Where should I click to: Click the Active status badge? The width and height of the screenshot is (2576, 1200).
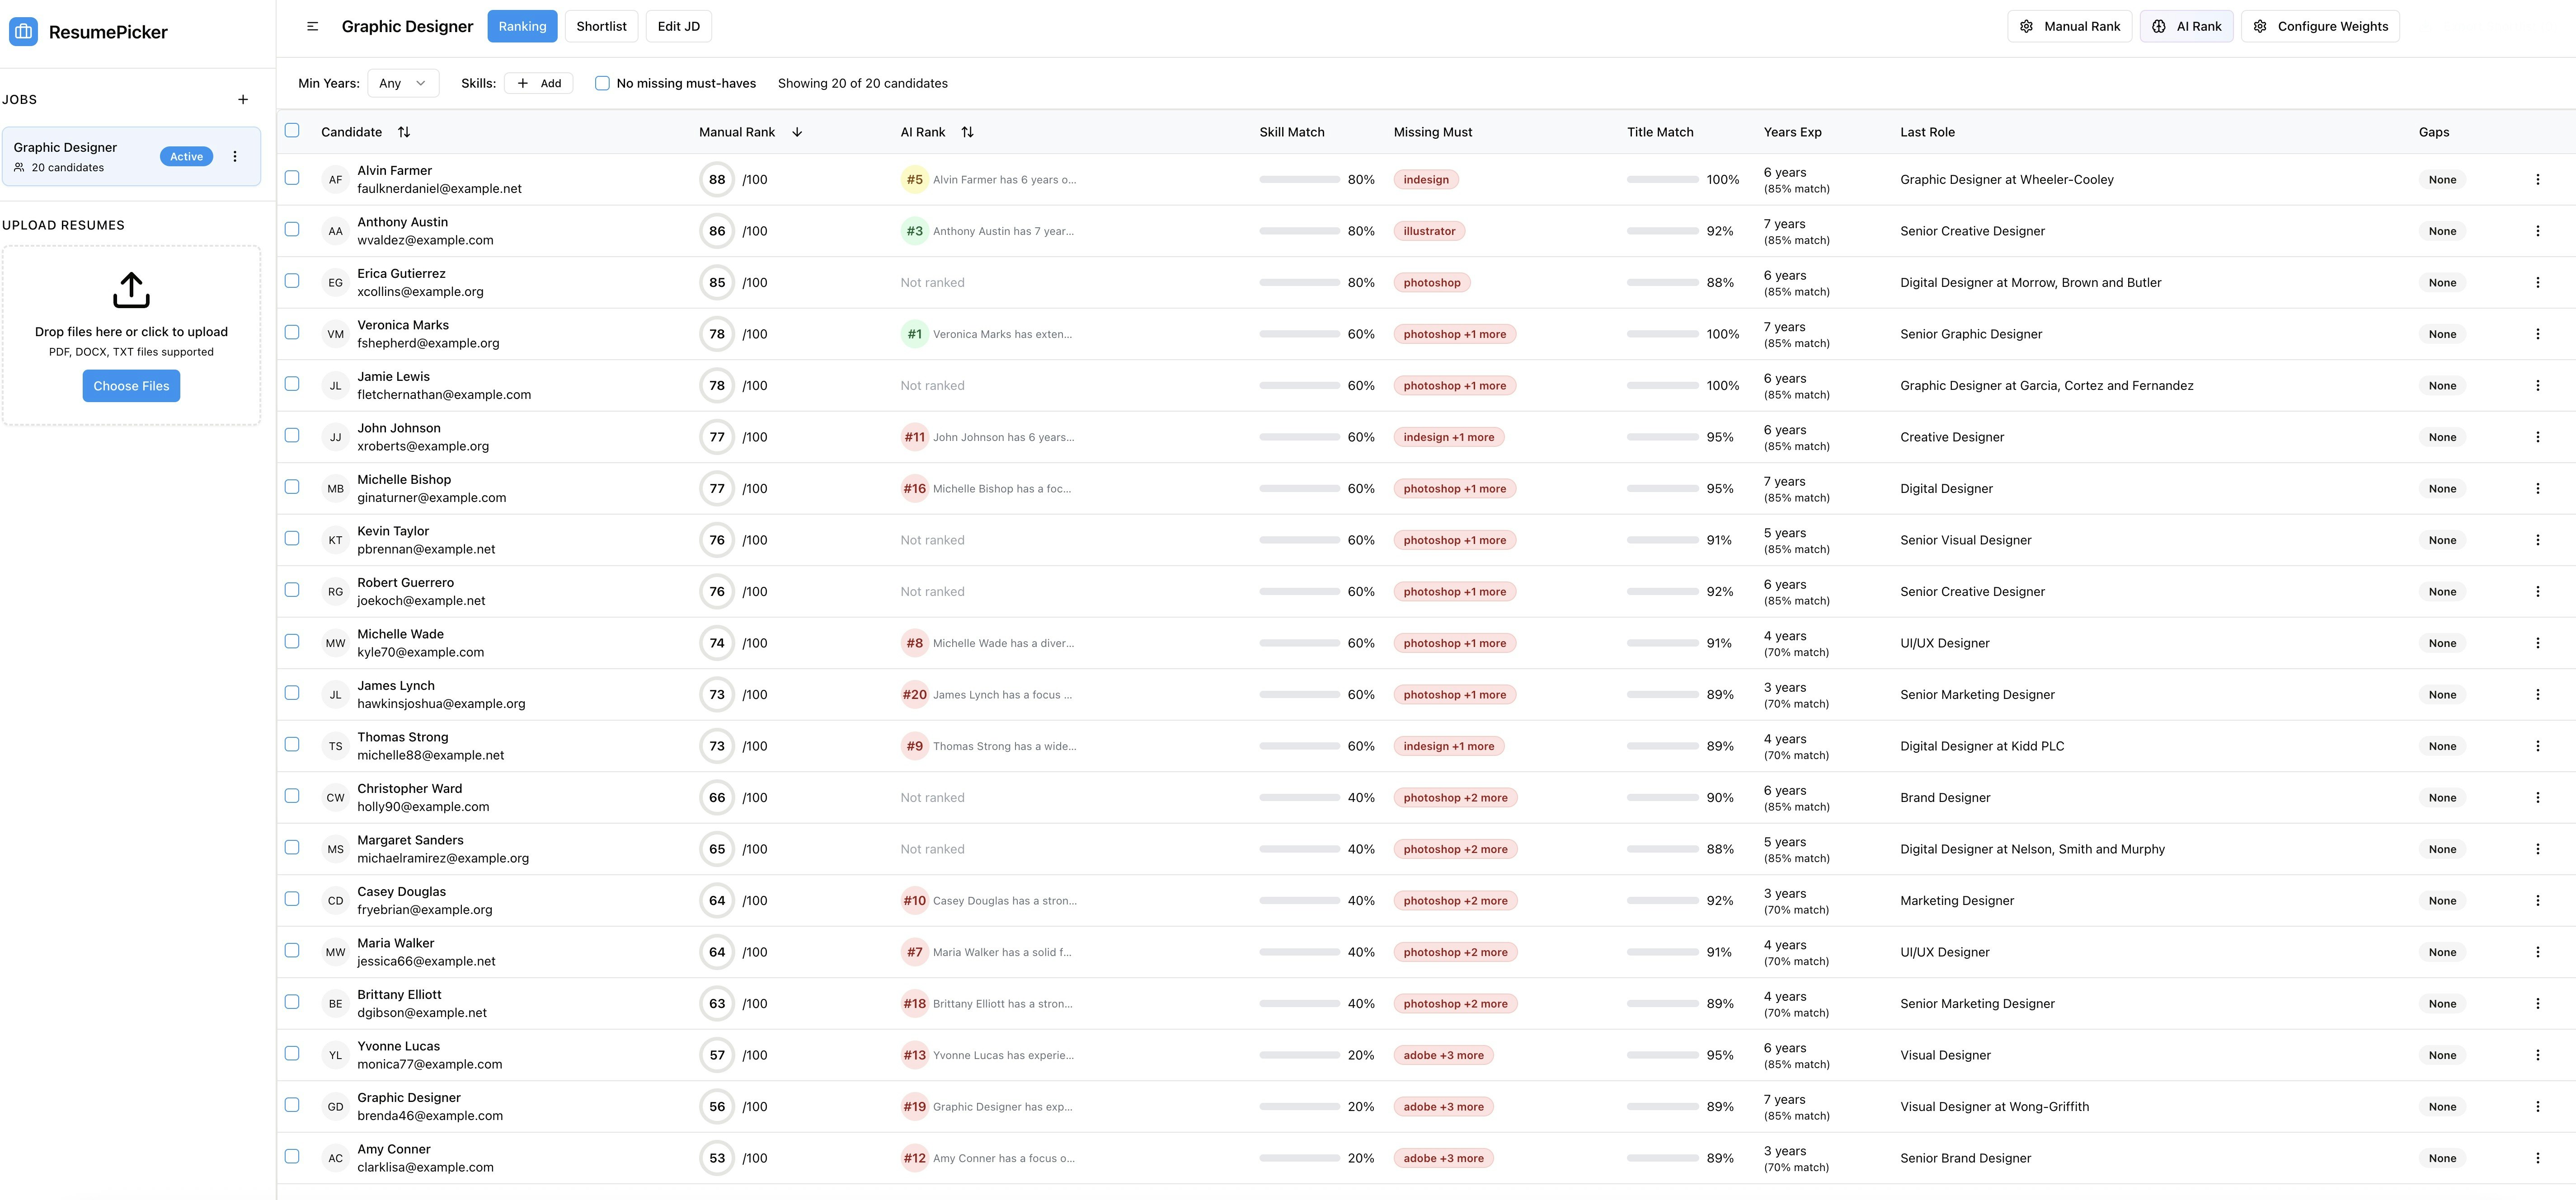[x=186, y=156]
